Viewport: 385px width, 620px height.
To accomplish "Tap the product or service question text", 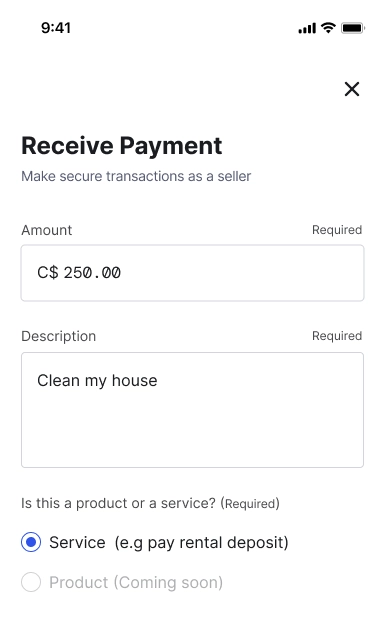I will coord(150,503).
